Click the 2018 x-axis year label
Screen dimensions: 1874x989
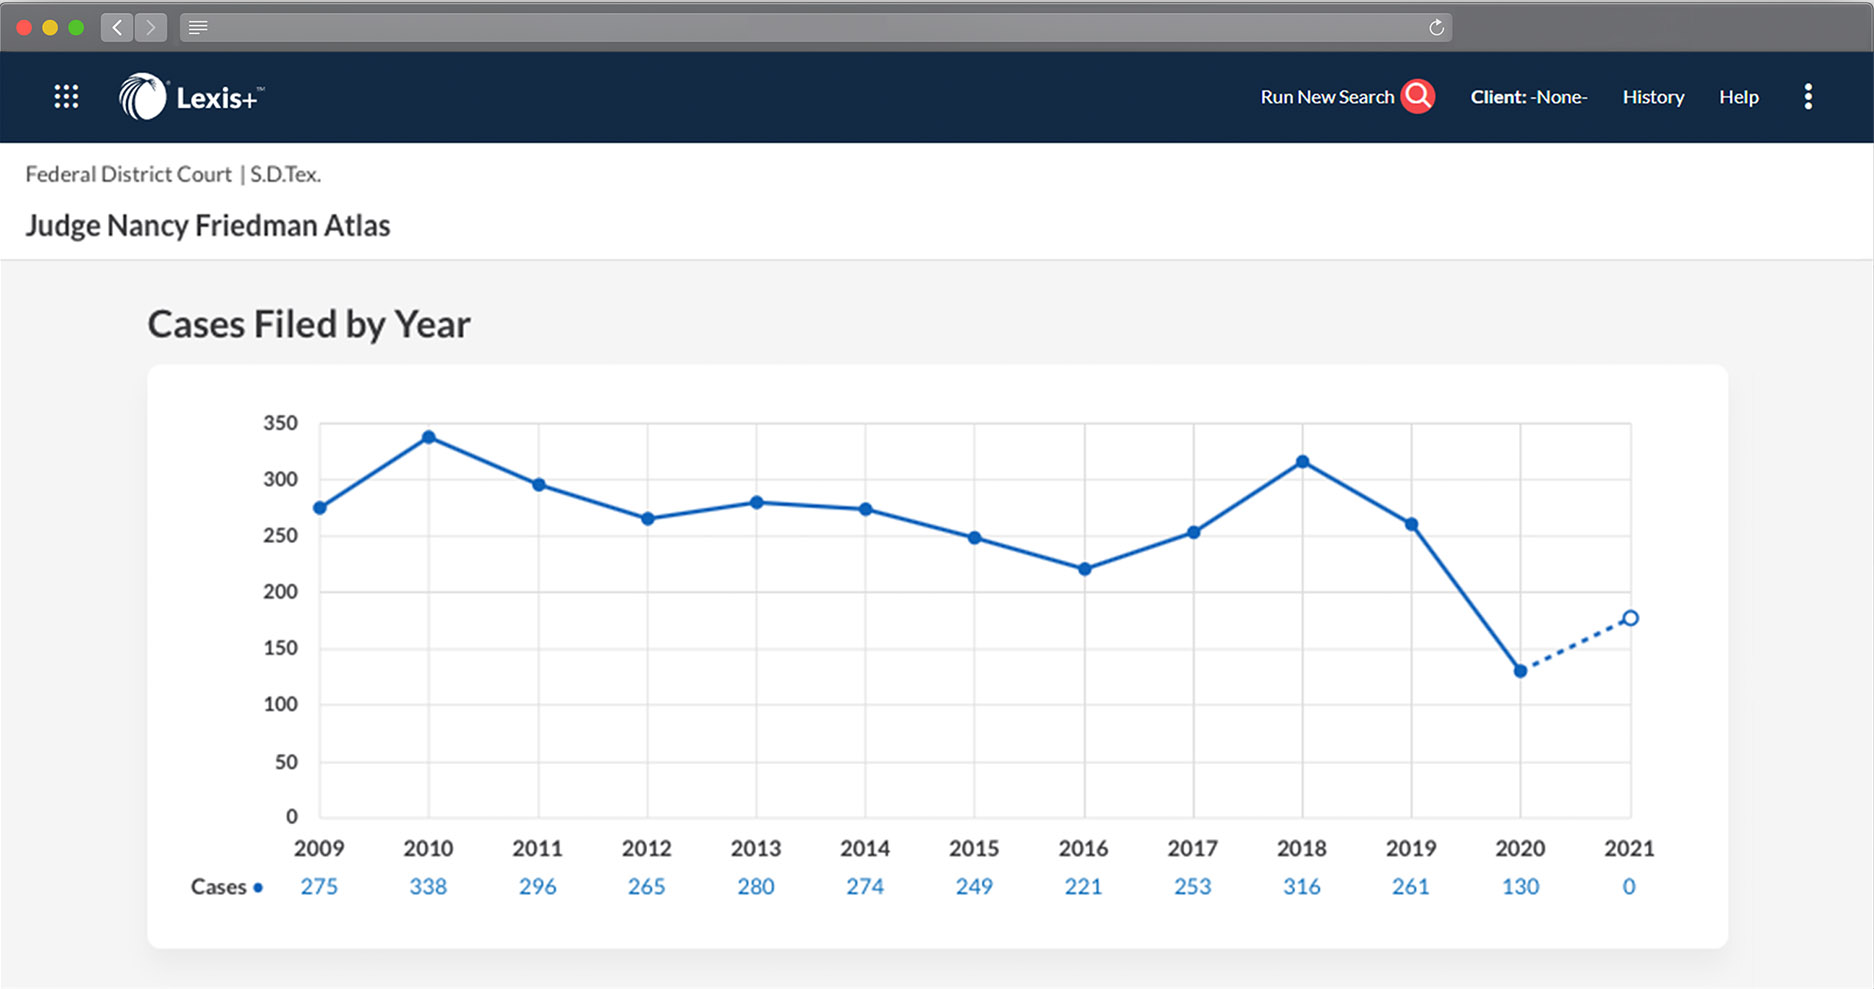tap(1302, 848)
